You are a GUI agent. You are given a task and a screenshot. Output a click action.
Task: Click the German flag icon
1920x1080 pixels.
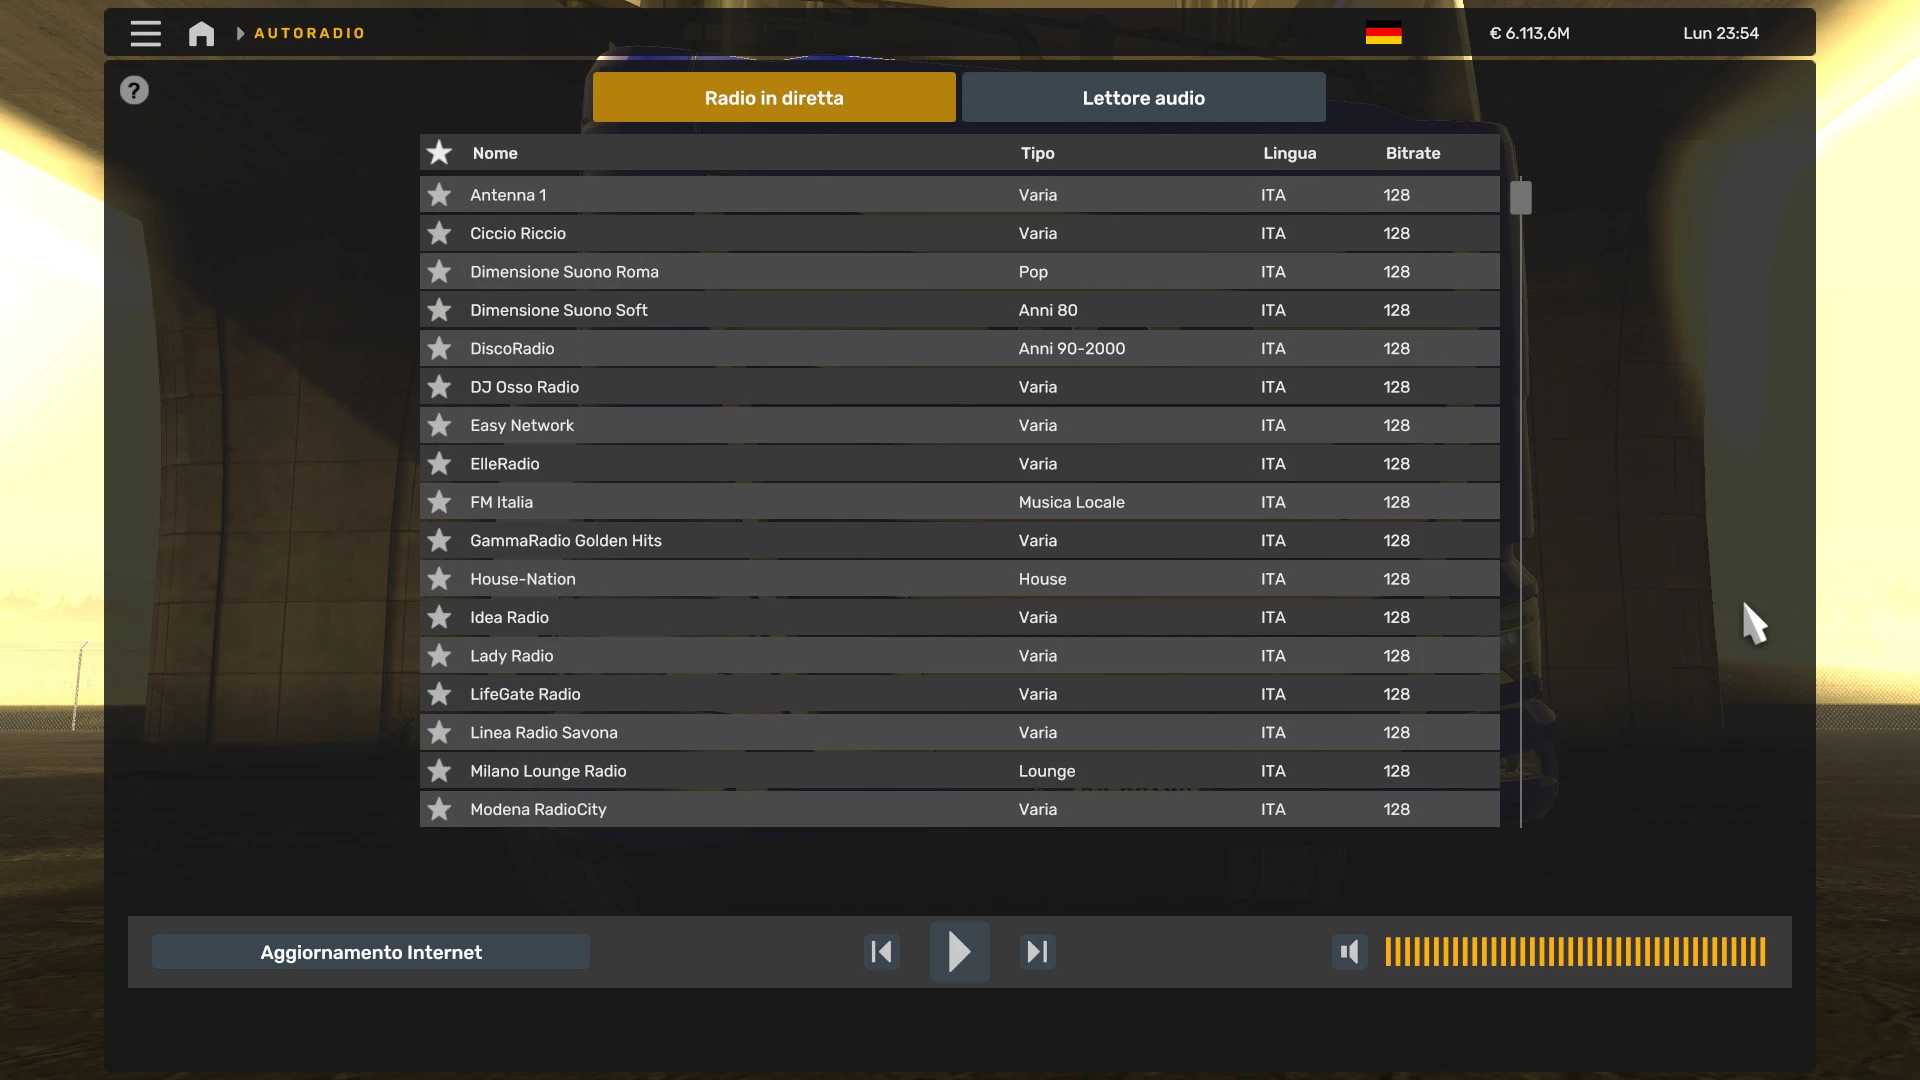[x=1383, y=33]
